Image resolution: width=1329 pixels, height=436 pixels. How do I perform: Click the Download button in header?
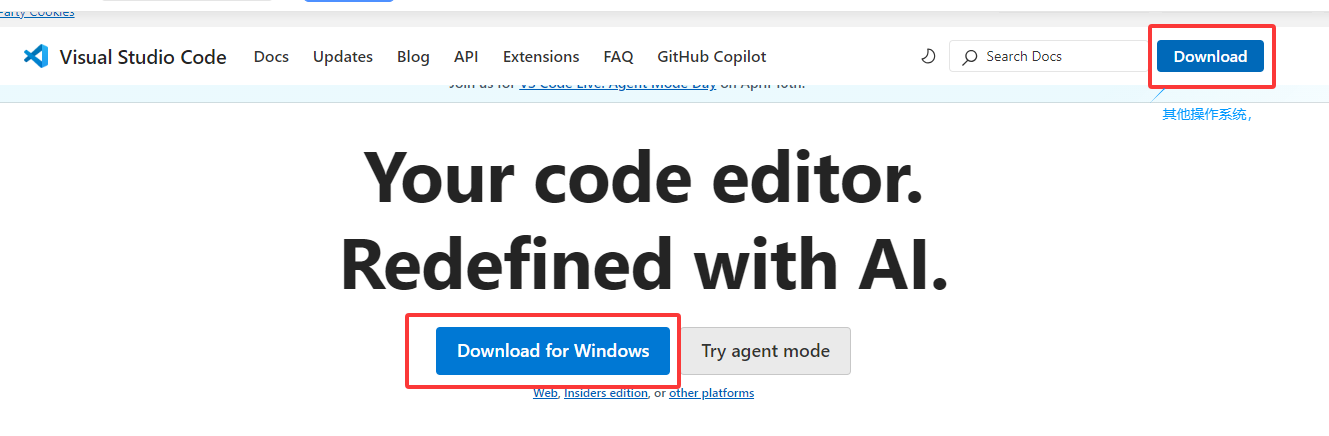[x=1210, y=56]
